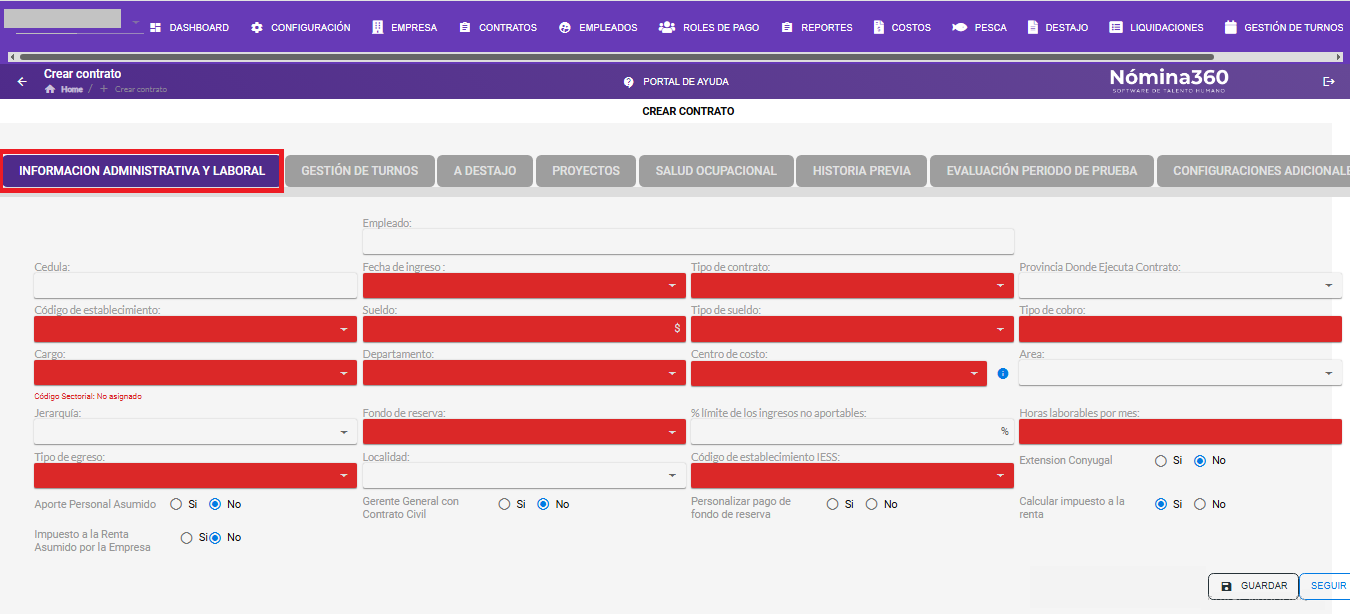The height and width of the screenshot is (614, 1350).
Task: Click the logout icon next to Nómina360
Action: 1329,82
